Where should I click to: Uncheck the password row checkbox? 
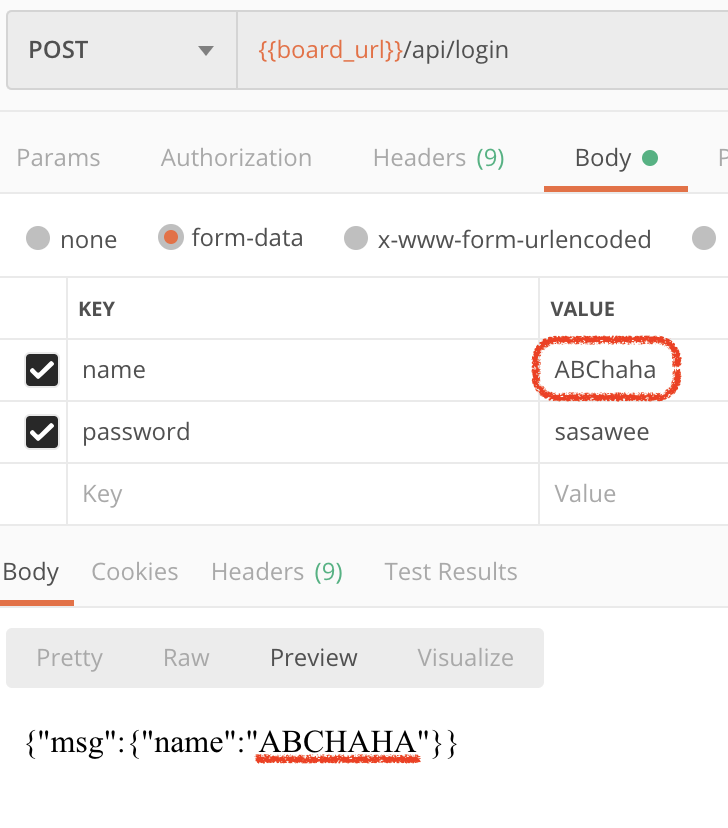point(42,432)
